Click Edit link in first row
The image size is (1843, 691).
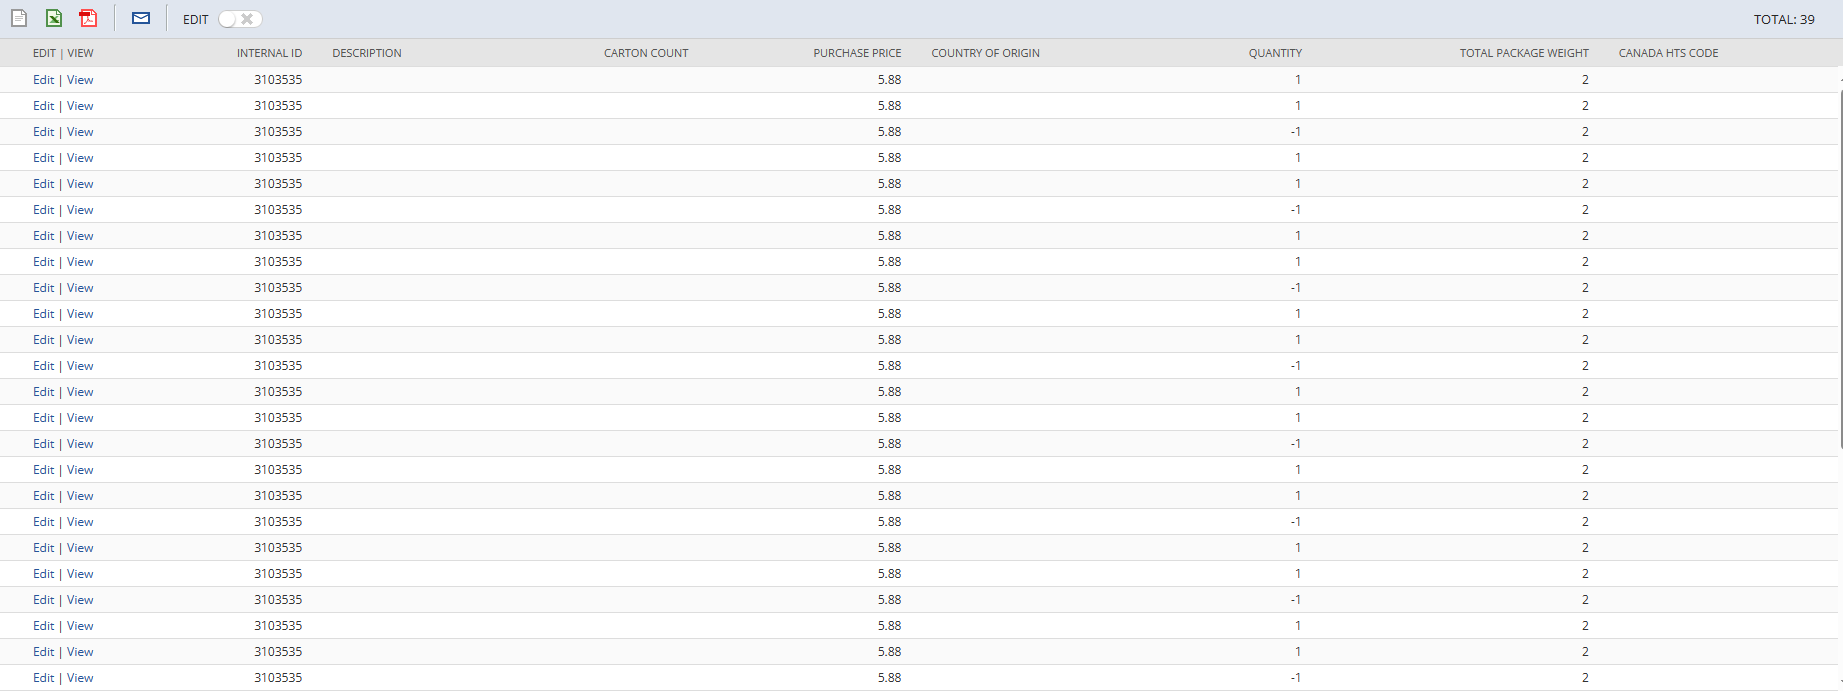(43, 80)
